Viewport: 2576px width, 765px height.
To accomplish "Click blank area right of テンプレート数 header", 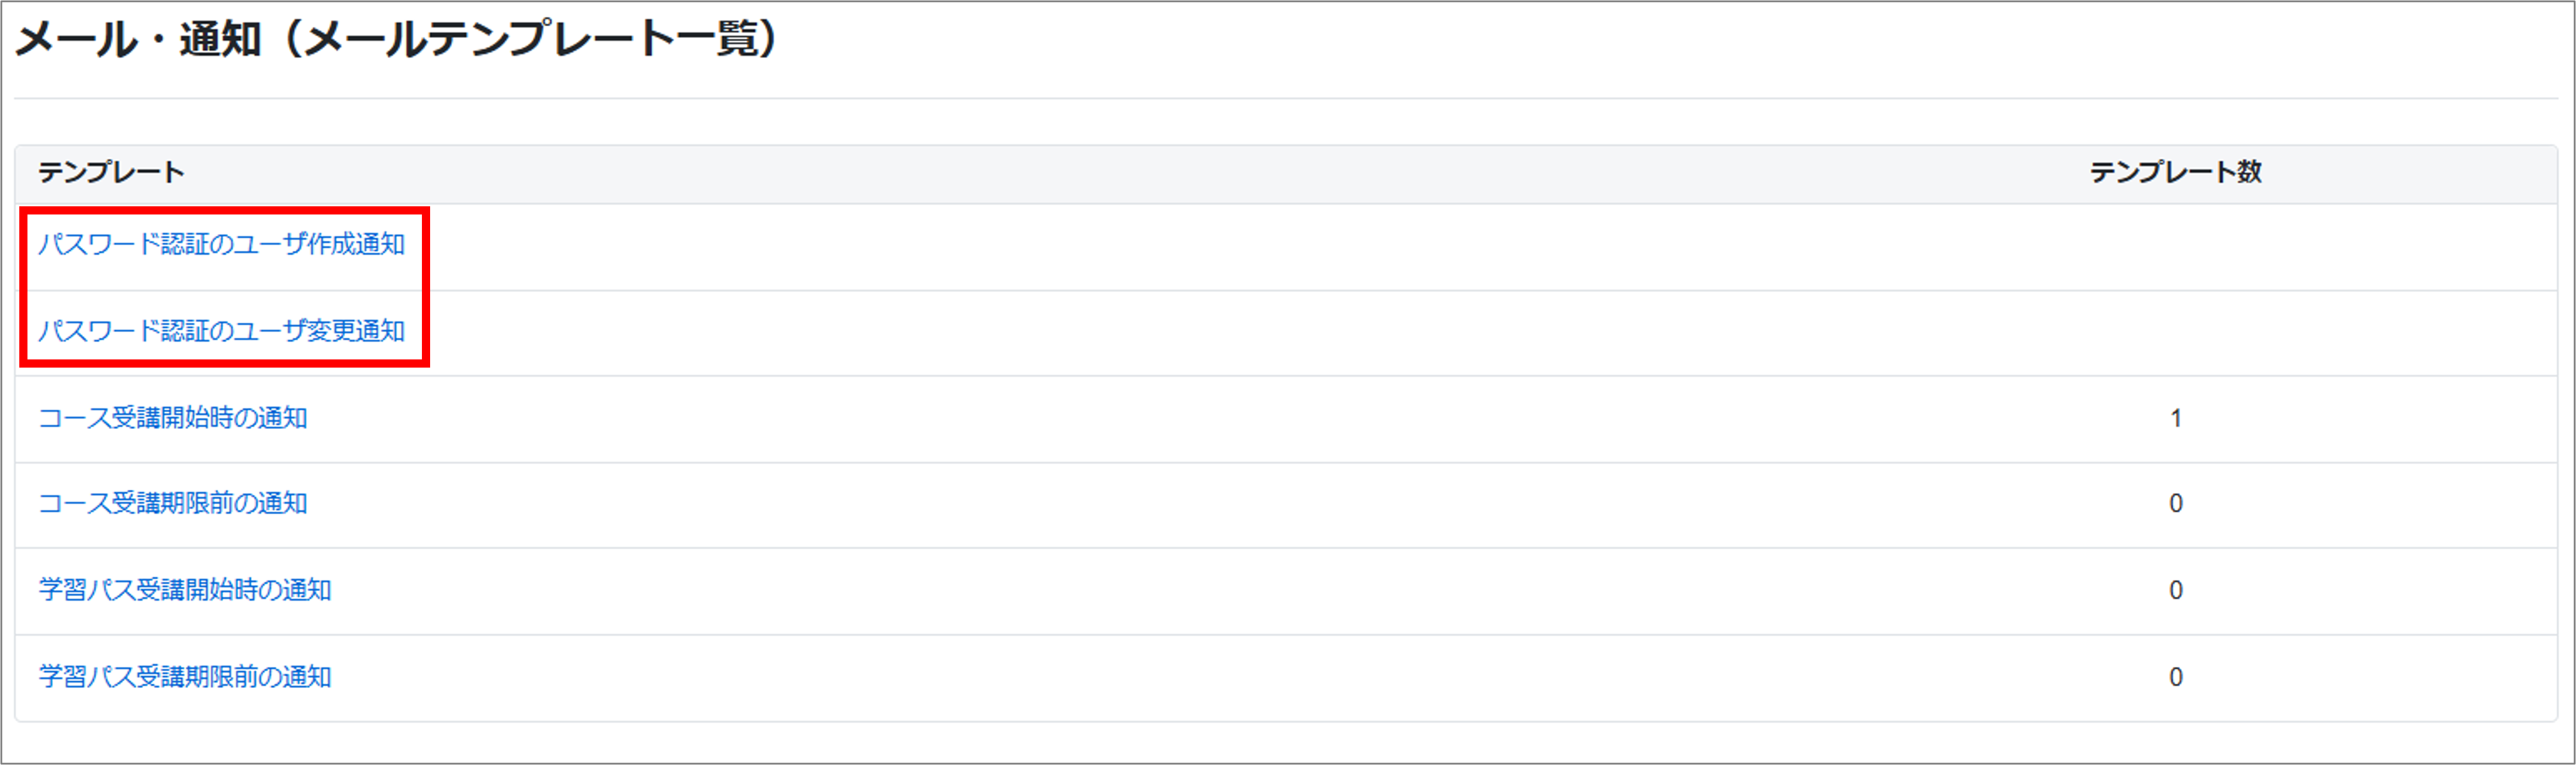I will coord(2420,173).
